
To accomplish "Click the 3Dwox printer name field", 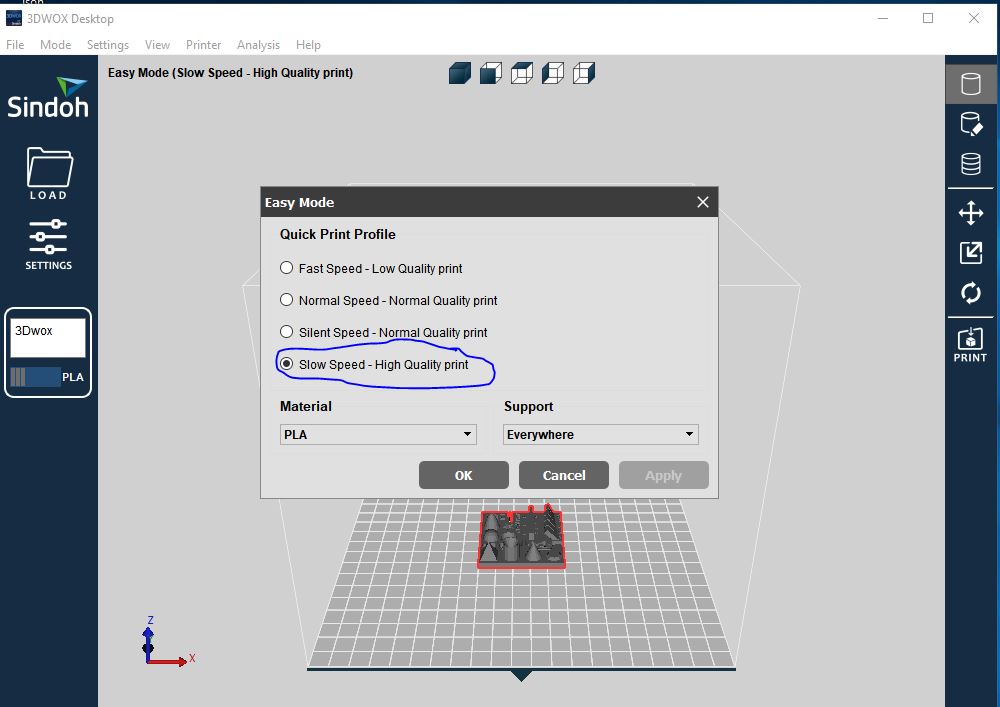I will (47, 338).
